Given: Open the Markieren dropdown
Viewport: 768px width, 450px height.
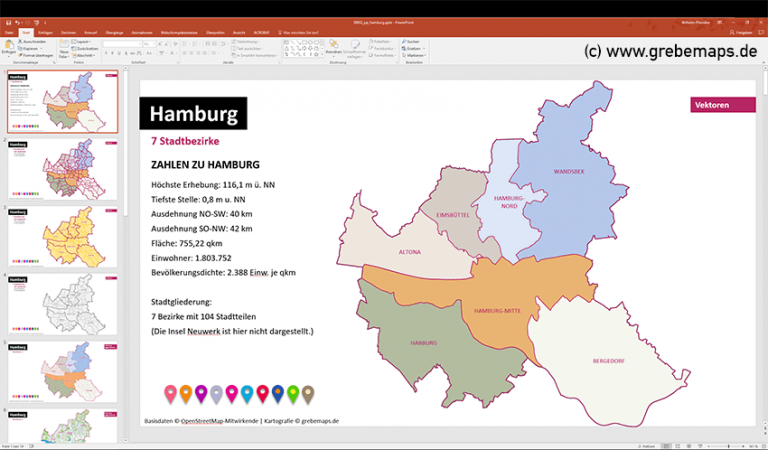Looking at the screenshot, I should tap(414, 55).
